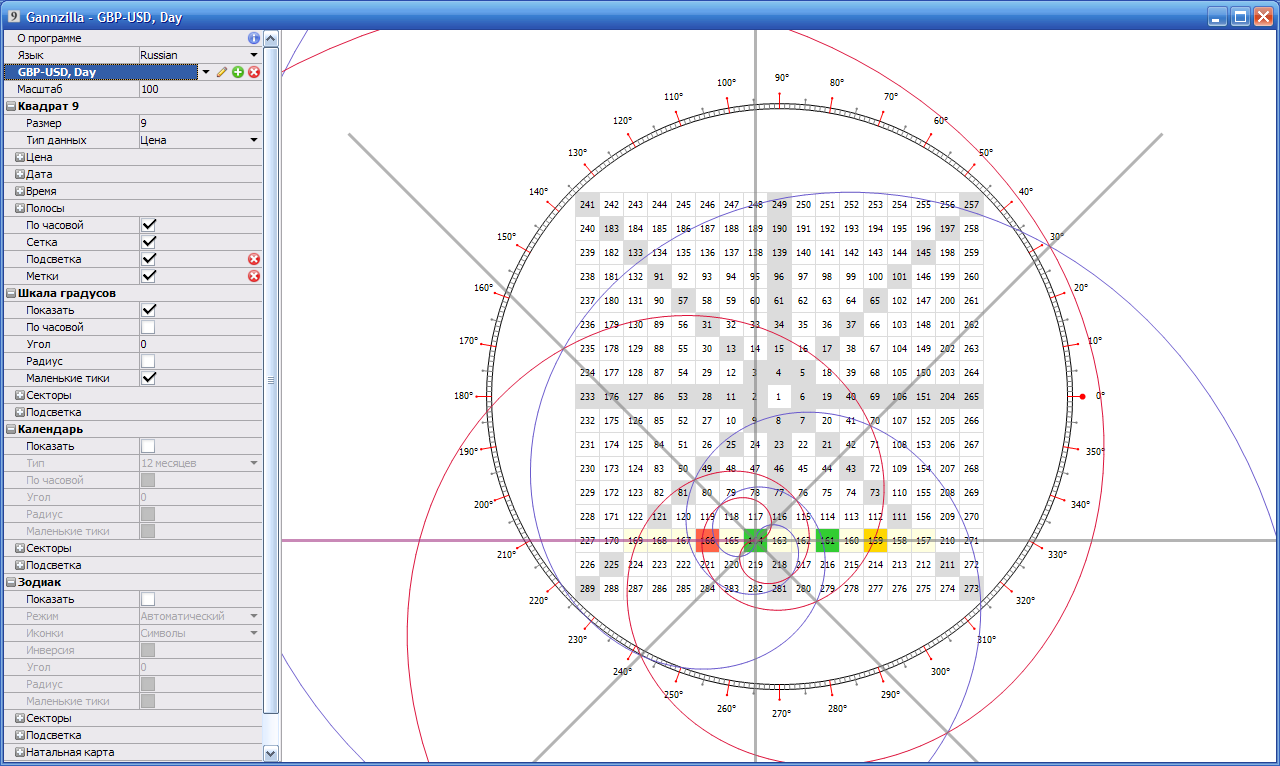This screenshot has width=1280, height=766.
Task: Click Угол value field under Шкала градусов
Action: (x=200, y=344)
